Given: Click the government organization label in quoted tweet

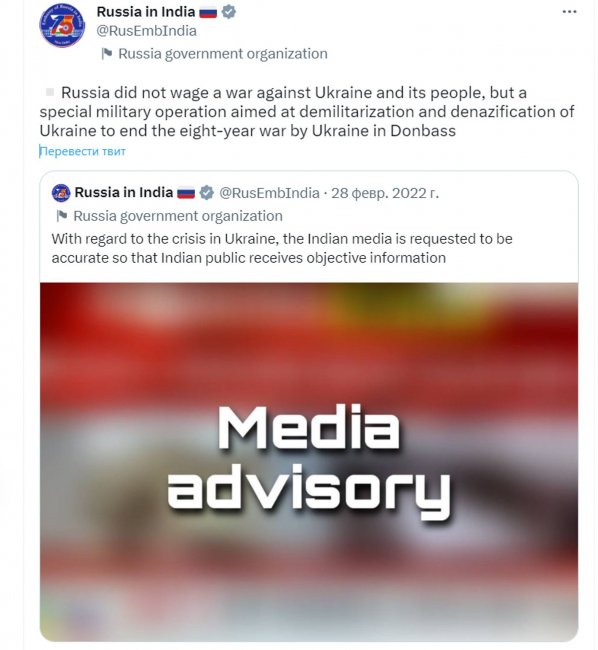Looking at the screenshot, I should (x=178, y=216).
